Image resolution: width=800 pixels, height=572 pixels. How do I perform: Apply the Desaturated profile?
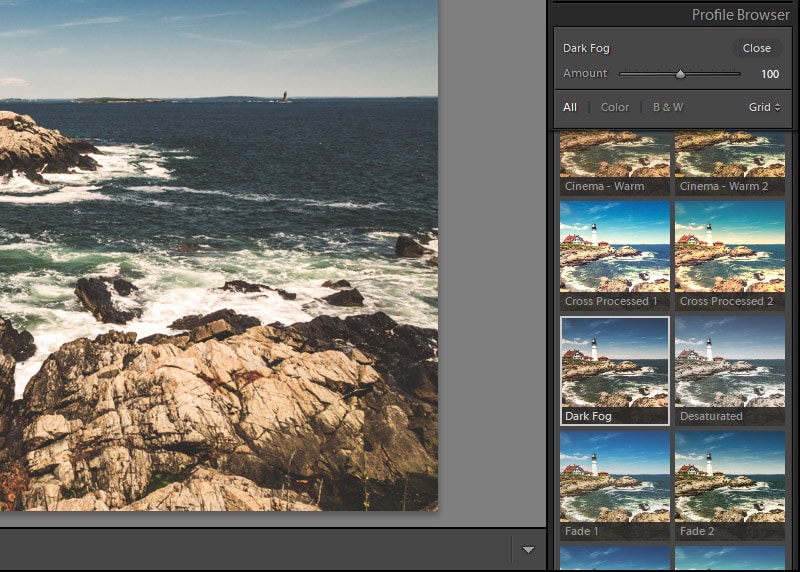[730, 370]
